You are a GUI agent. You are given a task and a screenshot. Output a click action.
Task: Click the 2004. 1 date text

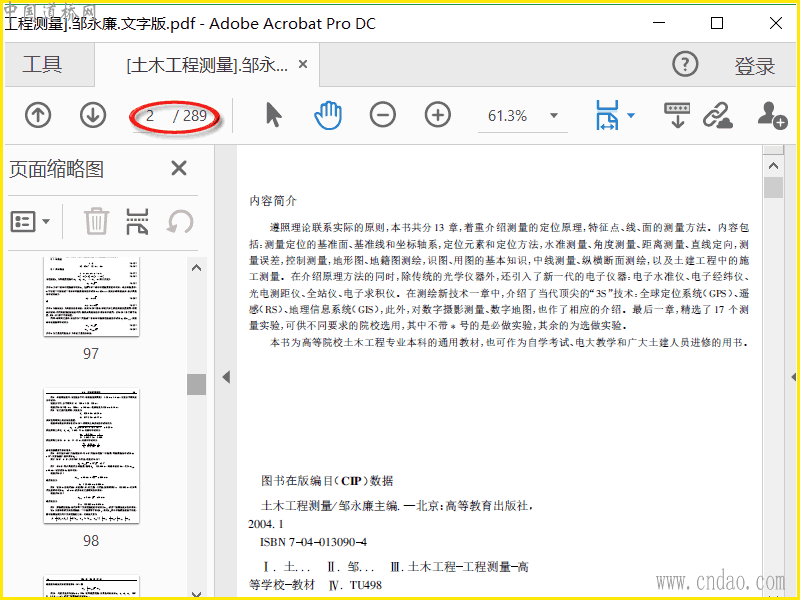click(266, 524)
